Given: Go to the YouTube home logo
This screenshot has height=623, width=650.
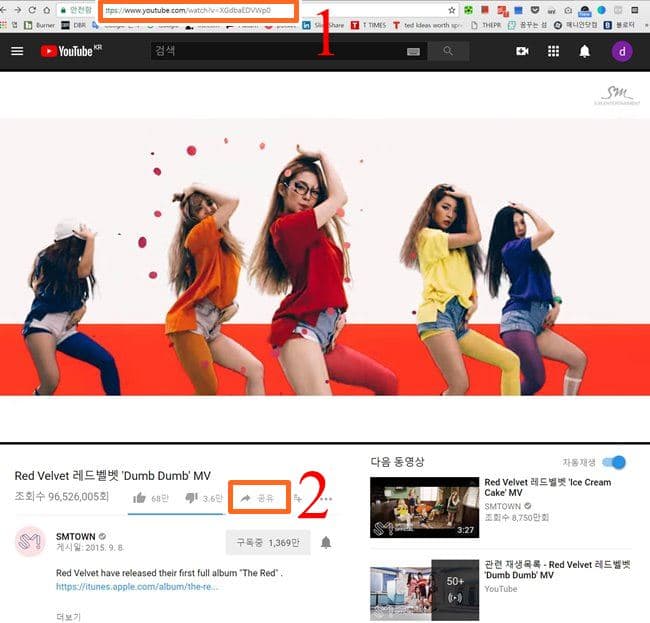Looking at the screenshot, I should 71,51.
